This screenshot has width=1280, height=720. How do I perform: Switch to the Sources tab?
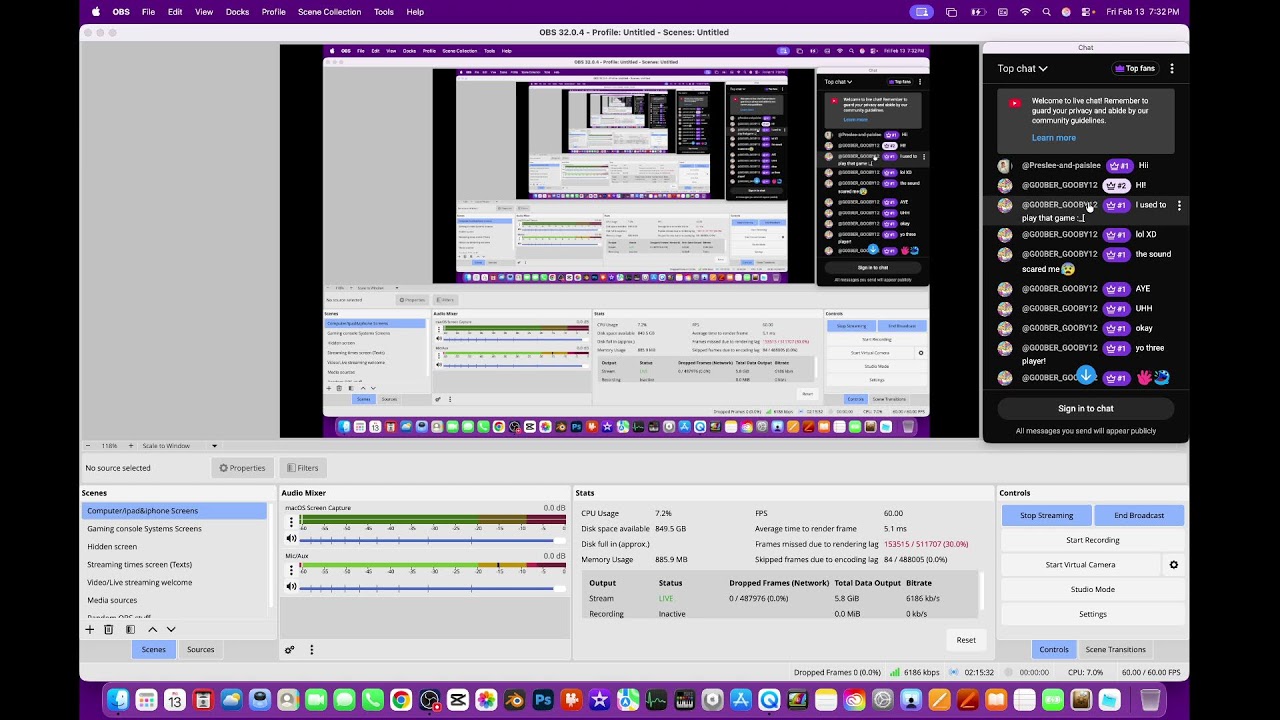click(x=200, y=650)
